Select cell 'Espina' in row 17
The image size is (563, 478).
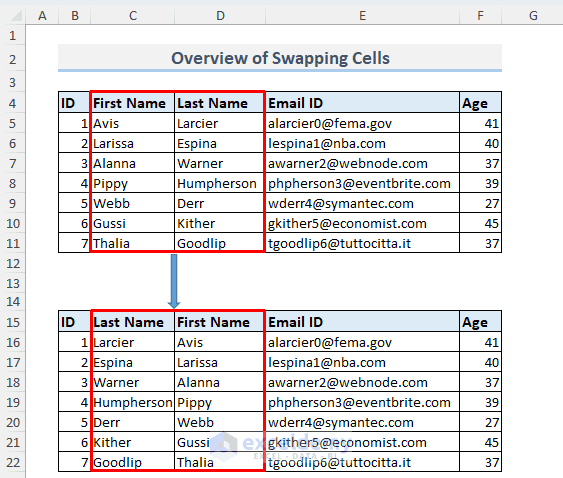pyautogui.click(x=132, y=362)
